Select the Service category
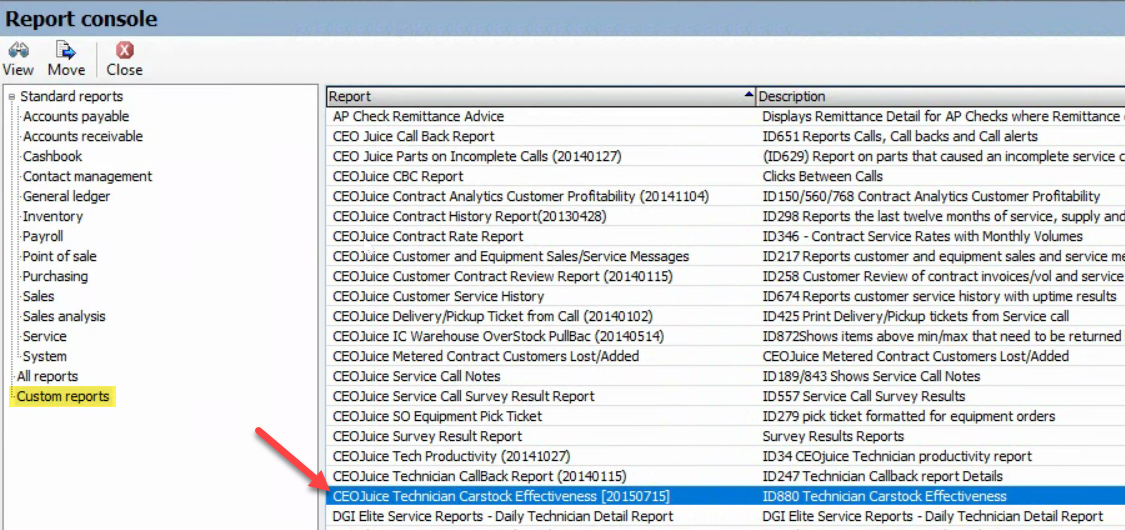The height and width of the screenshot is (530, 1125). pyautogui.click(x=44, y=336)
